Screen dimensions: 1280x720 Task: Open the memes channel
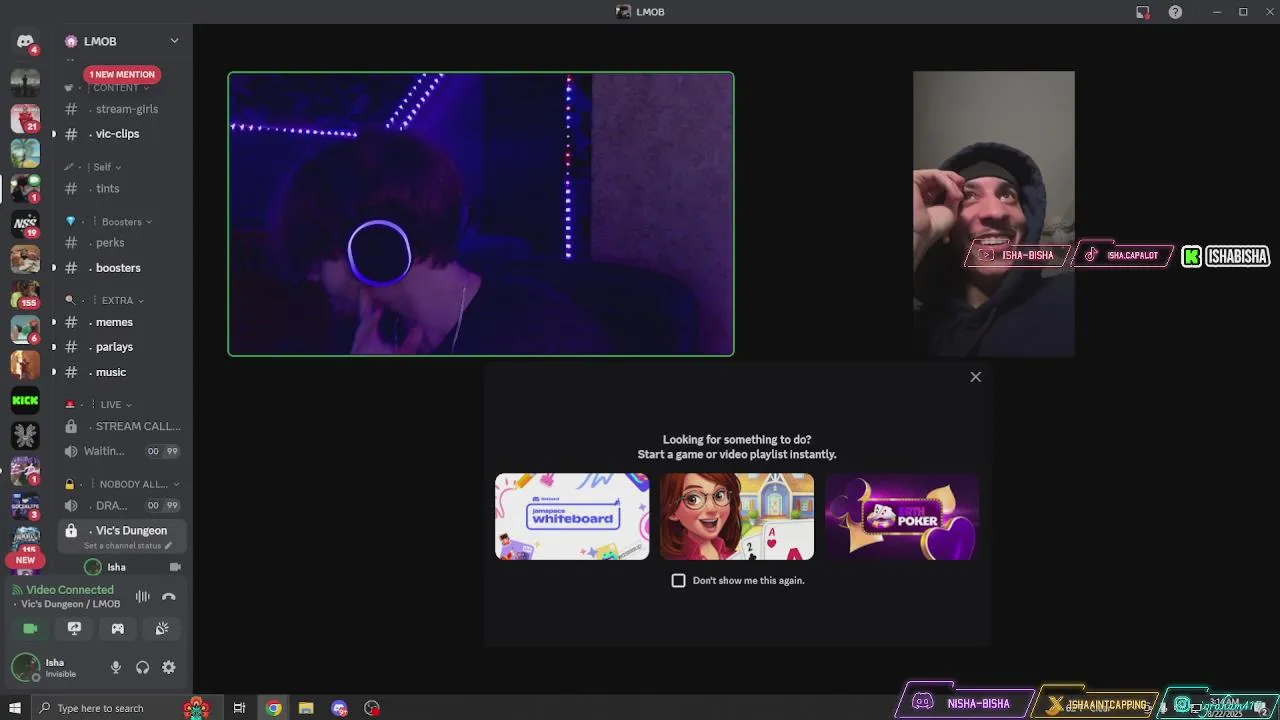pyautogui.click(x=122, y=322)
